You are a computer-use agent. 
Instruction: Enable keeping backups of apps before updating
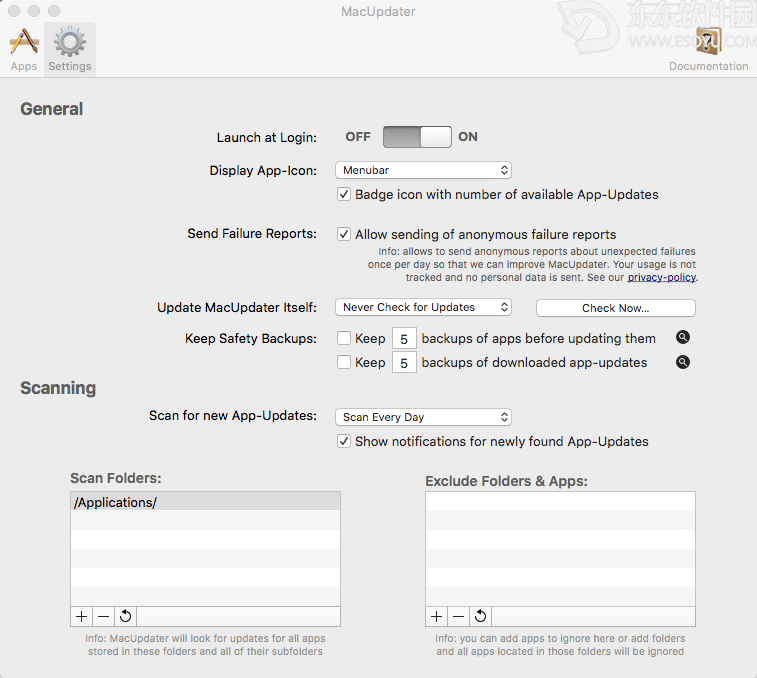click(x=344, y=338)
